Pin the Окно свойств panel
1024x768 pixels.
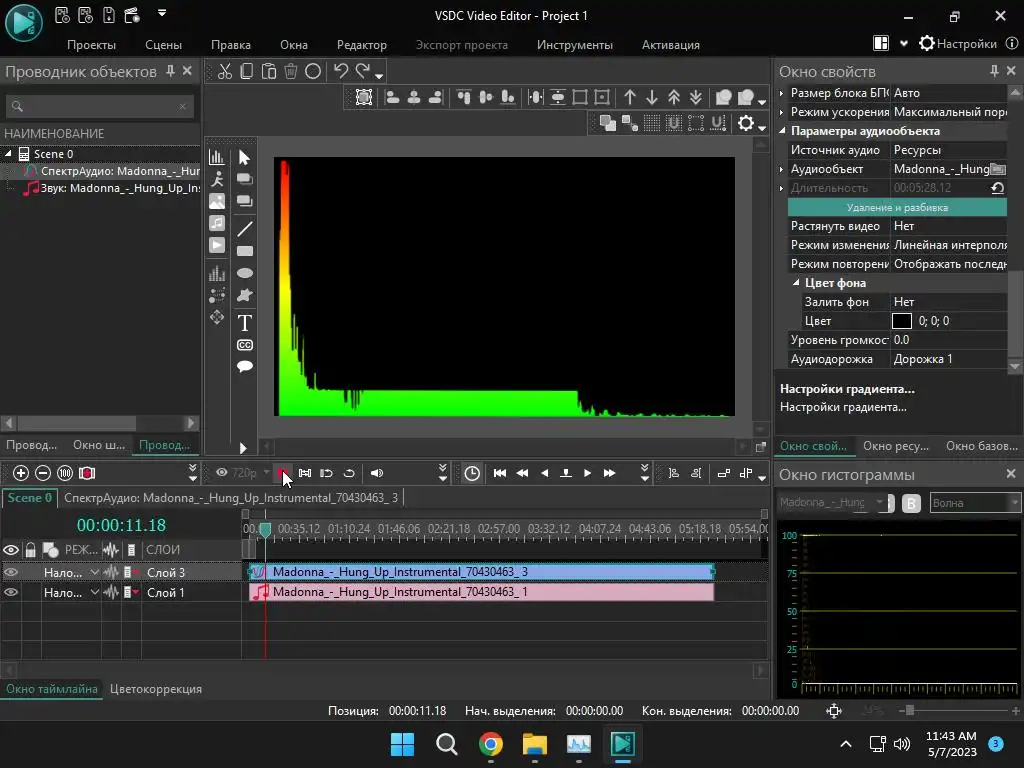coord(994,71)
